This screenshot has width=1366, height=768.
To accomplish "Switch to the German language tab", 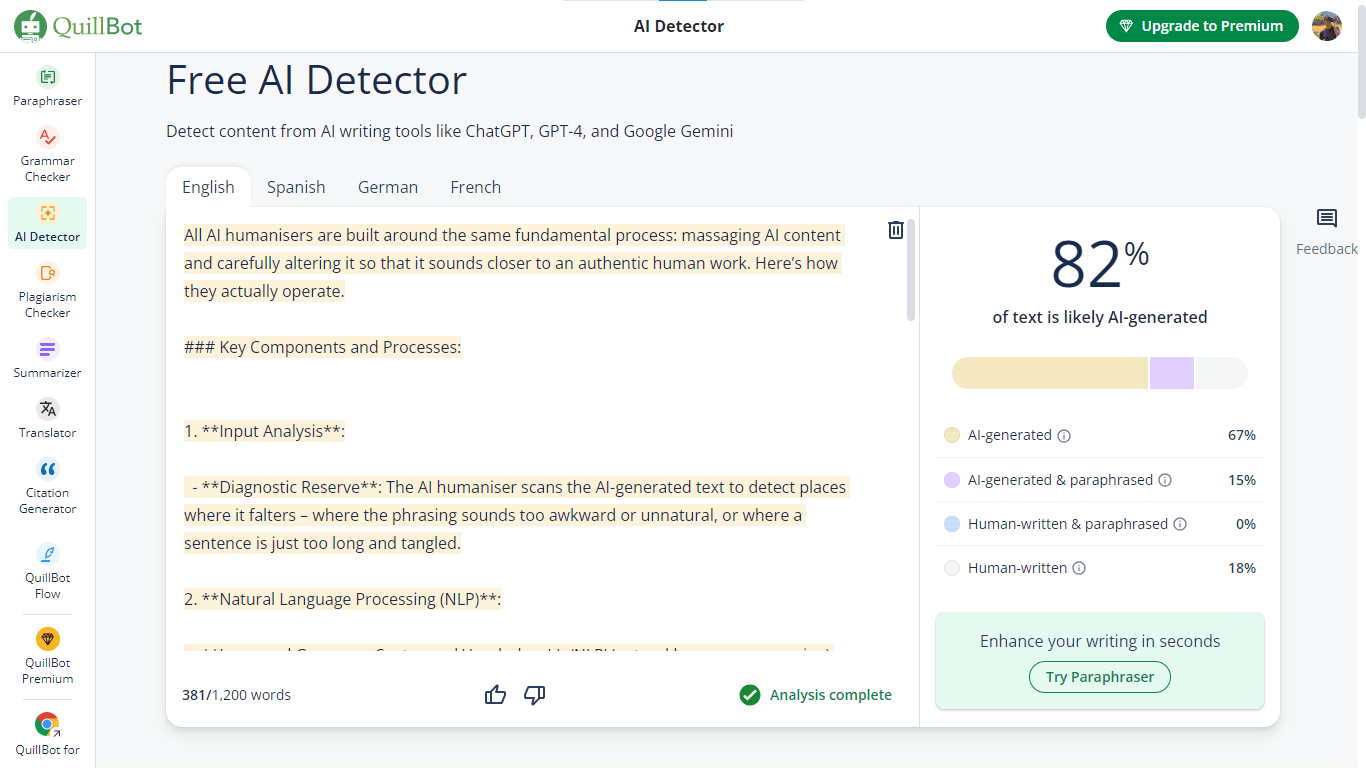I will tap(388, 187).
